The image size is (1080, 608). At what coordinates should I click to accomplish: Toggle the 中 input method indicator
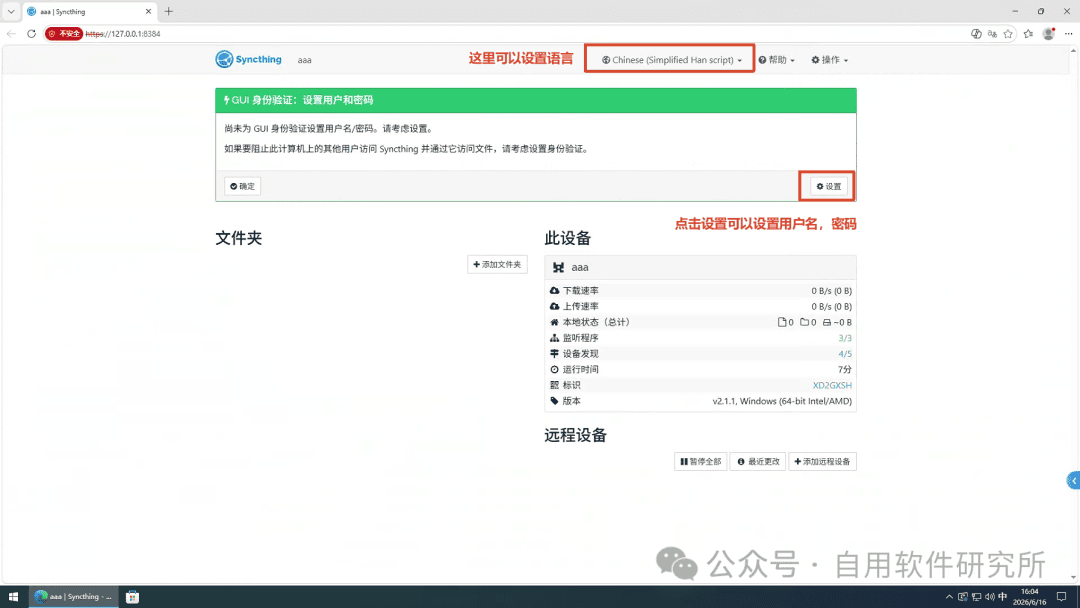[1003, 597]
